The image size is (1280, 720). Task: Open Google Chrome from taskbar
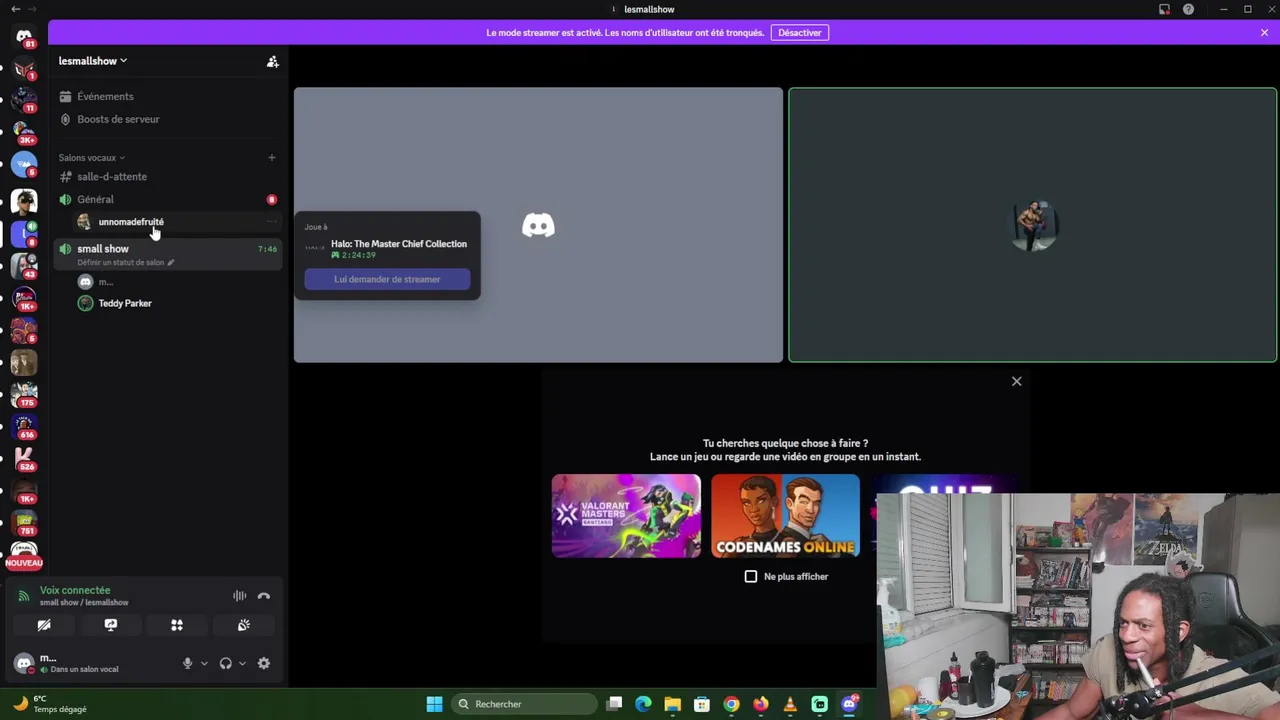pyautogui.click(x=731, y=704)
